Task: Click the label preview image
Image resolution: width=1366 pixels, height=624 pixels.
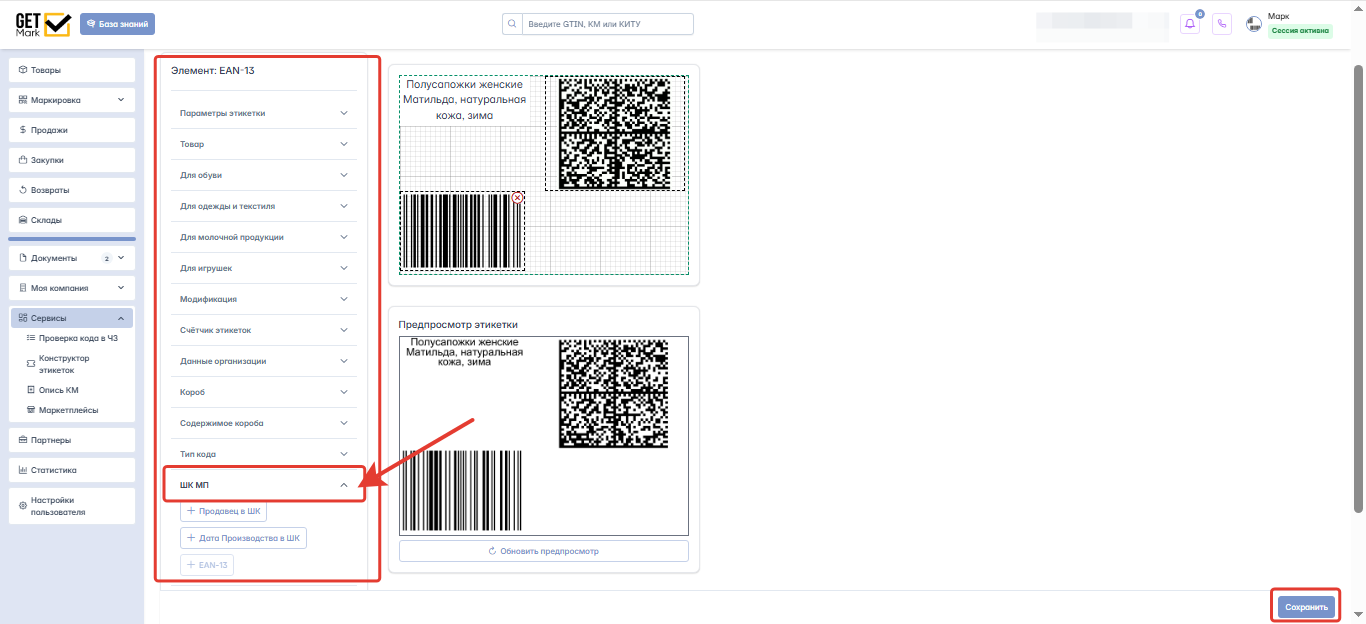Action: tap(543, 435)
